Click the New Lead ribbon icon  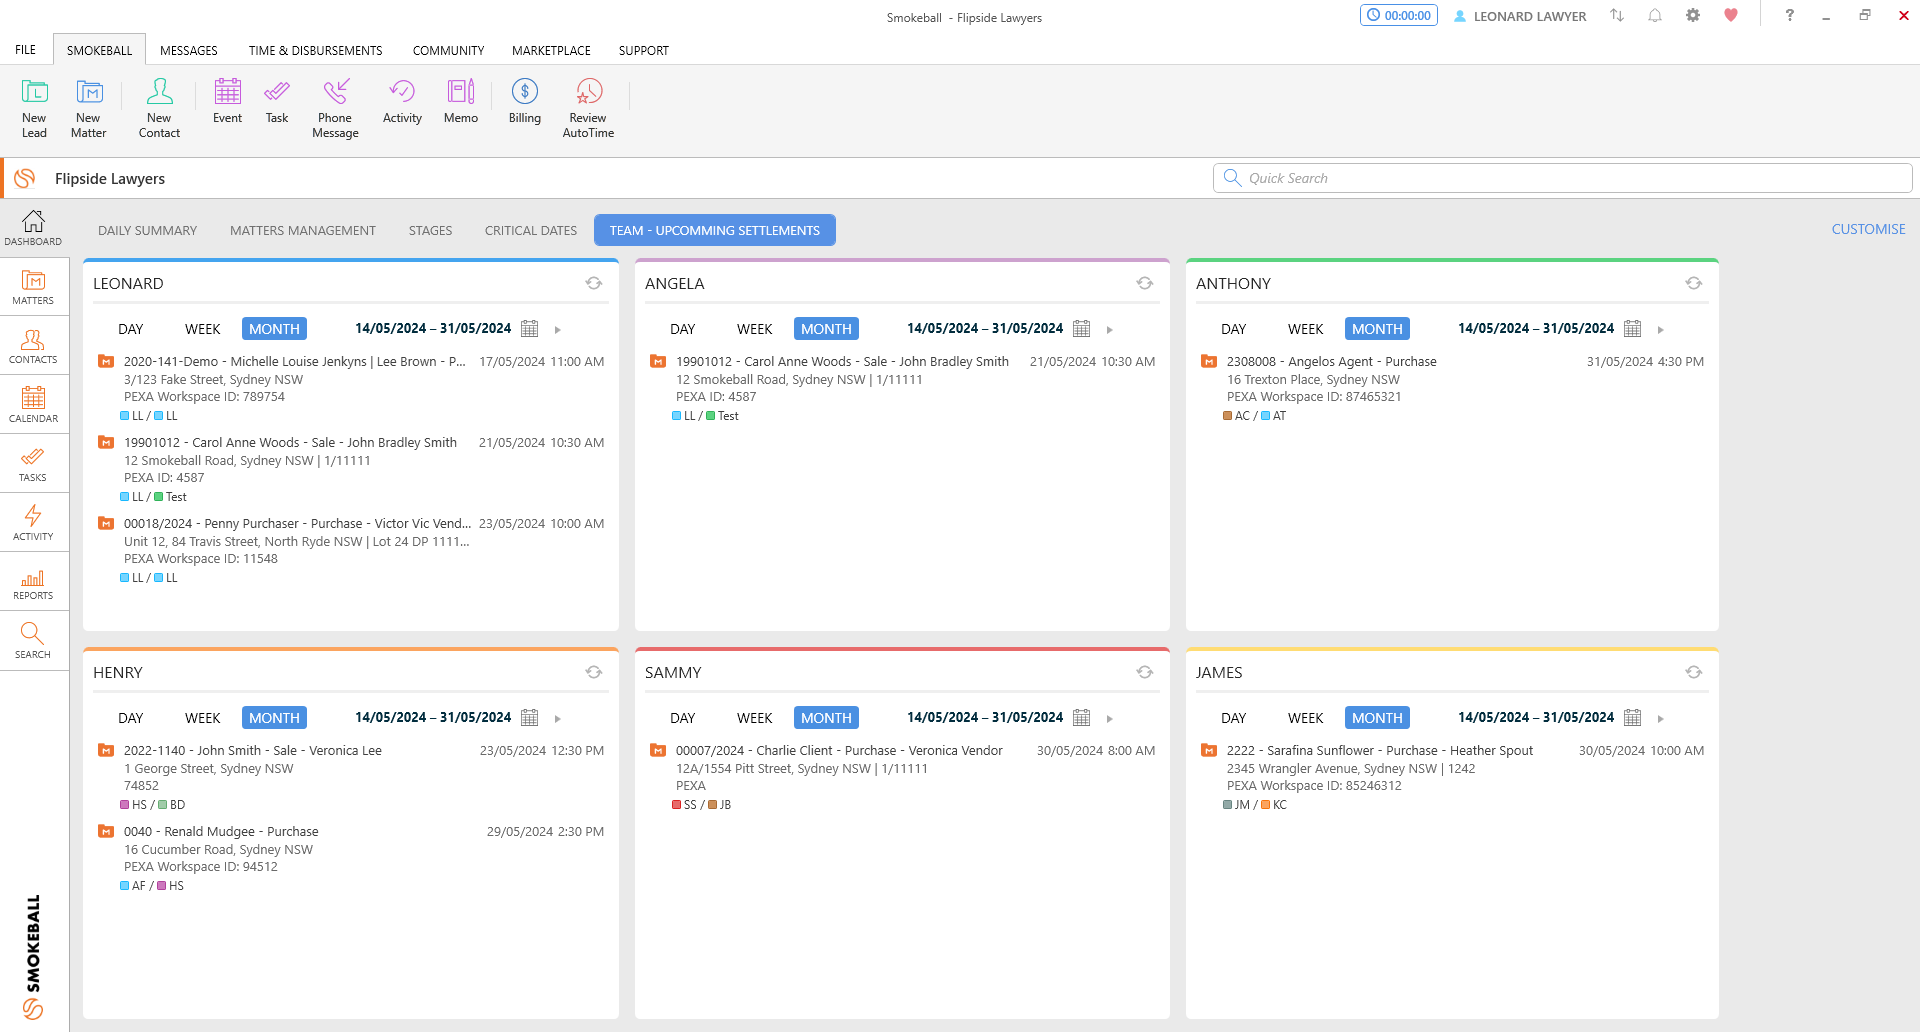(x=34, y=108)
